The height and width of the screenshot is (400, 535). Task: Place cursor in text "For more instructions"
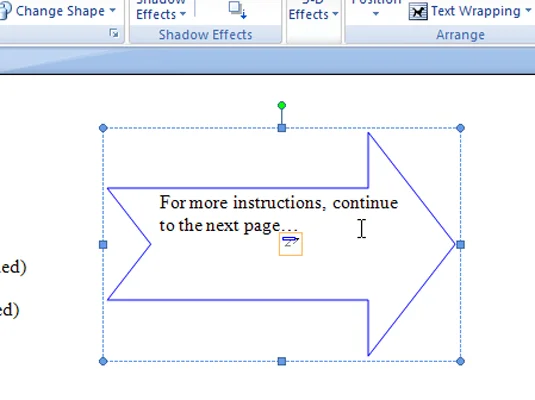(241, 202)
